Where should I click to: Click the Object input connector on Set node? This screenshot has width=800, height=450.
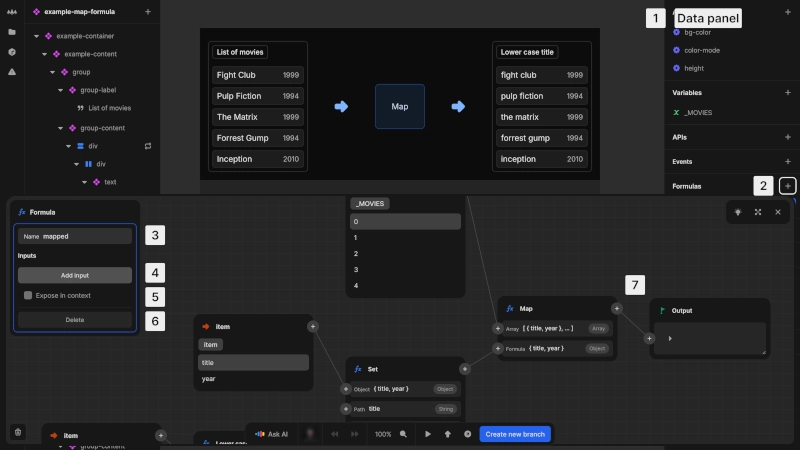tap(346, 389)
